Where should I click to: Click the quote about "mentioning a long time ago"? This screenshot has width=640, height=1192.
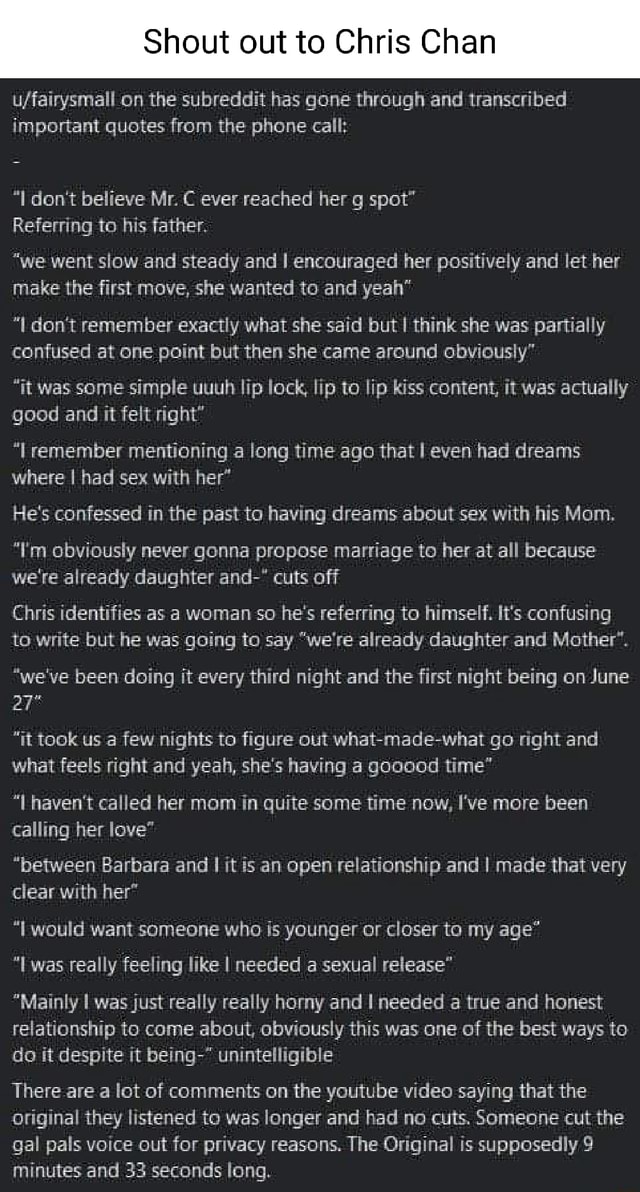pyautogui.click(x=296, y=463)
